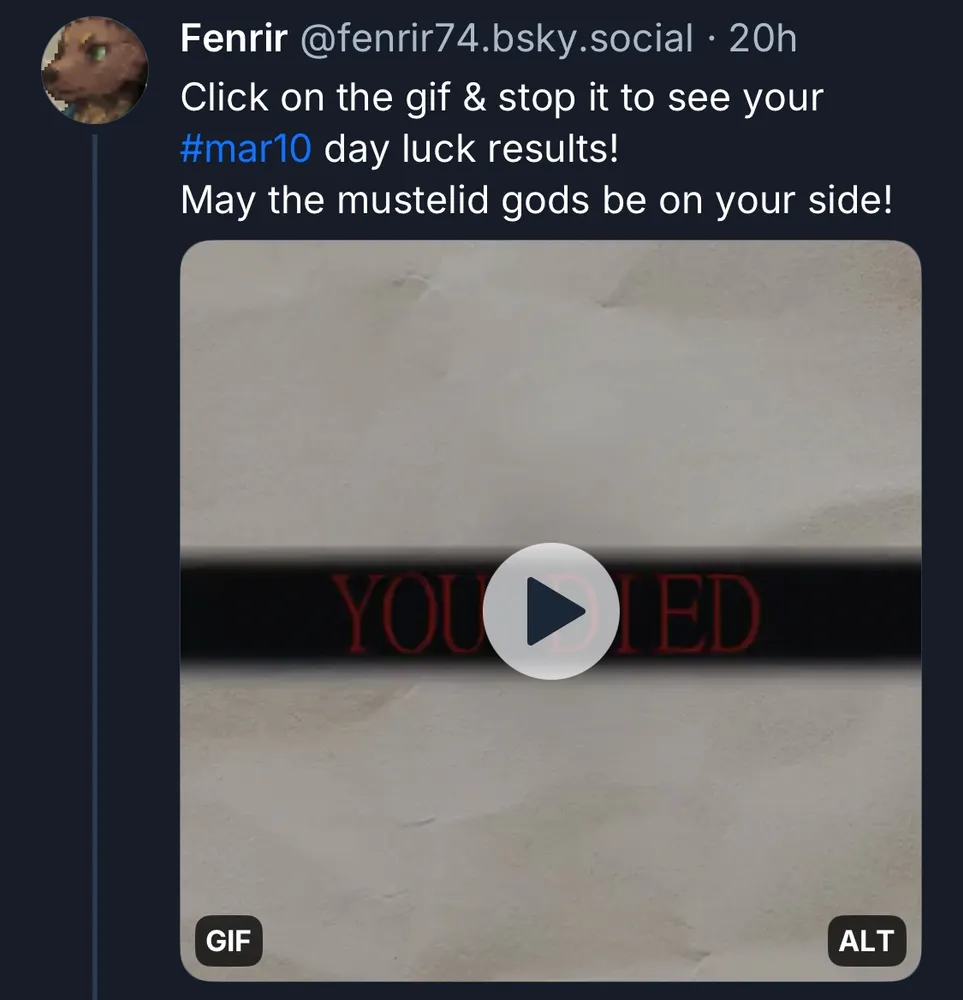Click the GIF badge label
Image resolution: width=963 pixels, height=1000 pixels.
[x=228, y=941]
